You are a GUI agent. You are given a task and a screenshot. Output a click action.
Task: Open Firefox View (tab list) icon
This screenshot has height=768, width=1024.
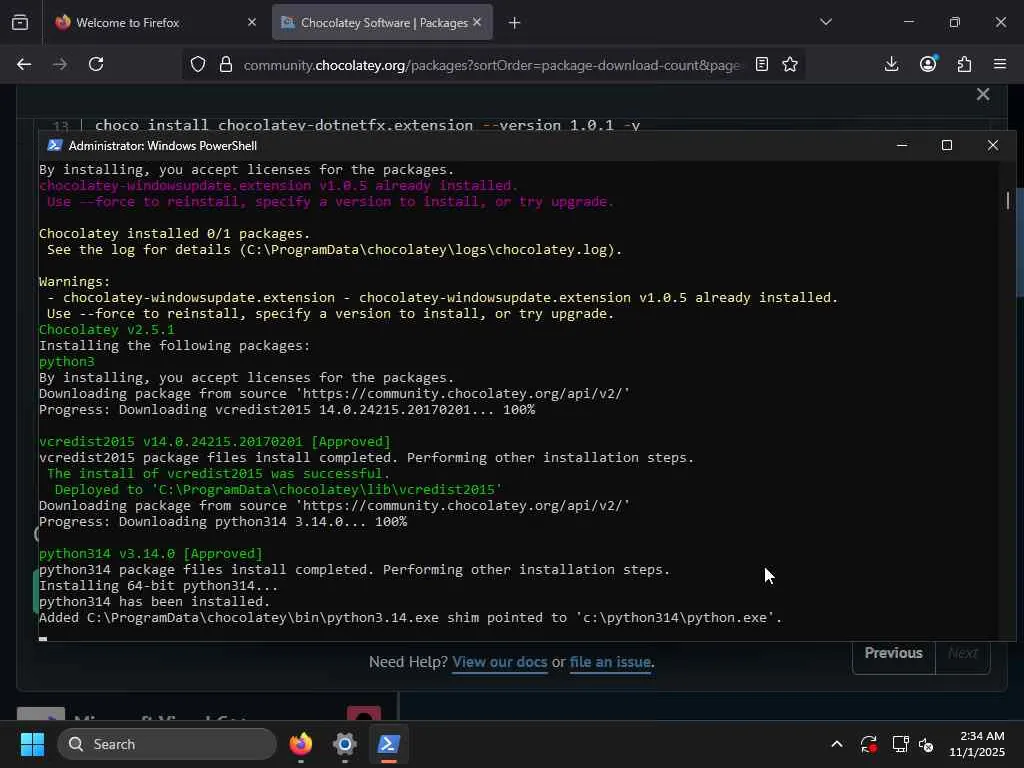[x=20, y=23]
